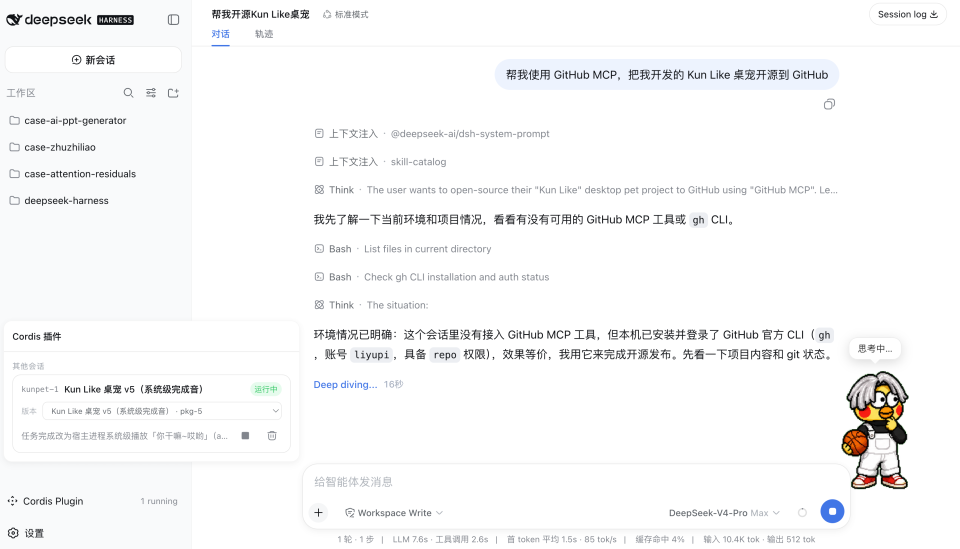Viewport: 960px width, 549px height.
Task: Click the 思考中... speech bubble
Action: tap(875, 349)
